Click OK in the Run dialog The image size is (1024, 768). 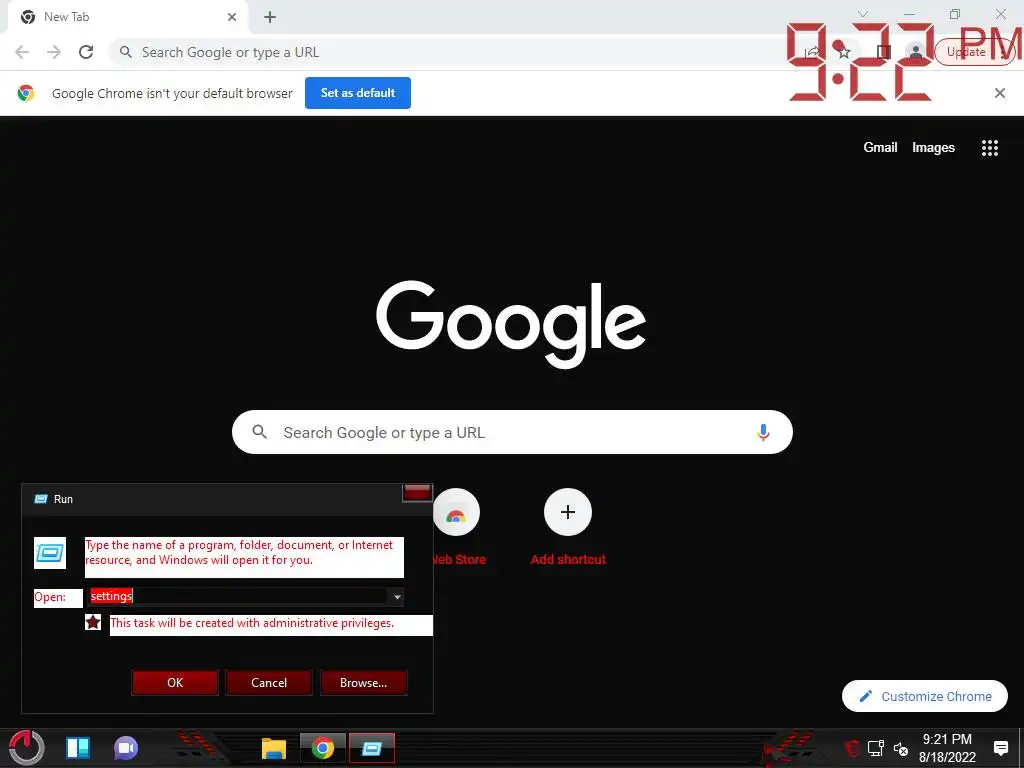[x=175, y=682]
